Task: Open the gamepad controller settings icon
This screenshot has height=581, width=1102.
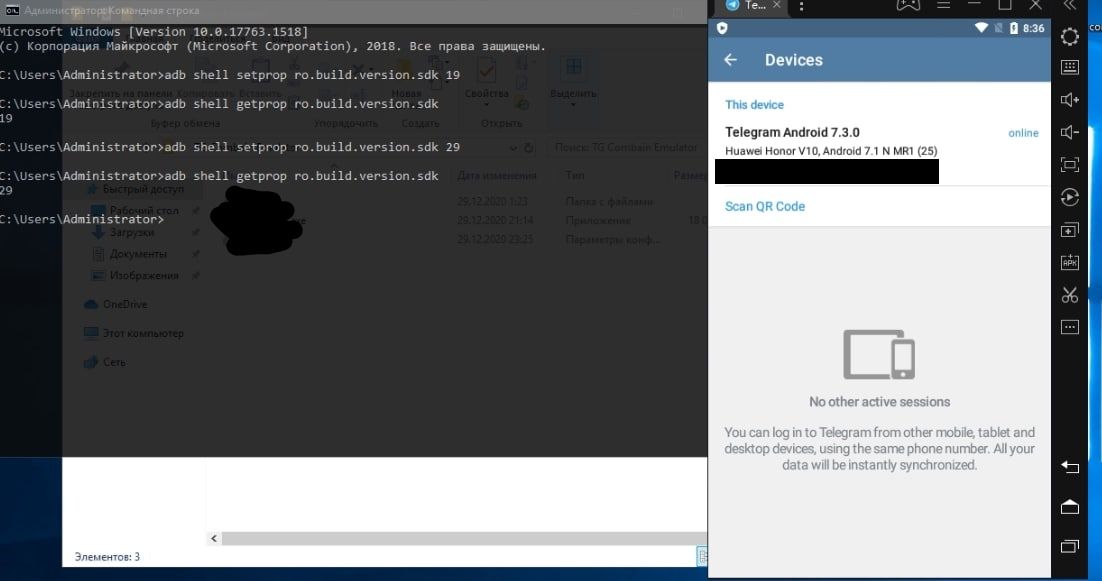Action: tap(908, 6)
